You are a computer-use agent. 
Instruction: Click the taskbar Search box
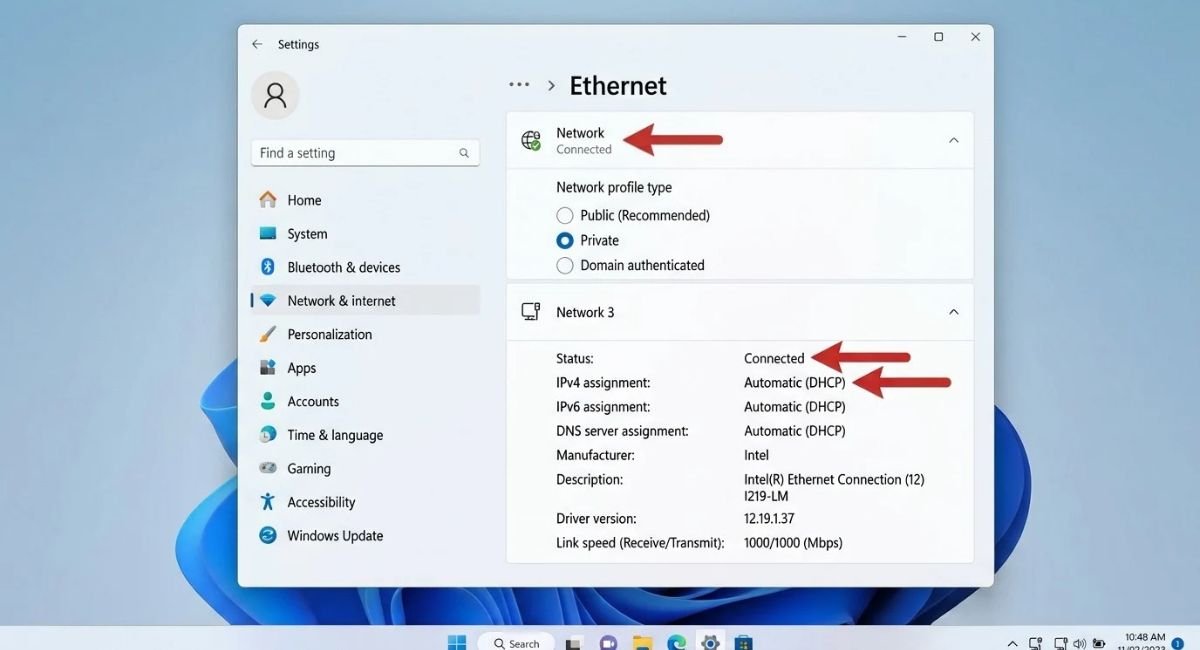[x=516, y=643]
